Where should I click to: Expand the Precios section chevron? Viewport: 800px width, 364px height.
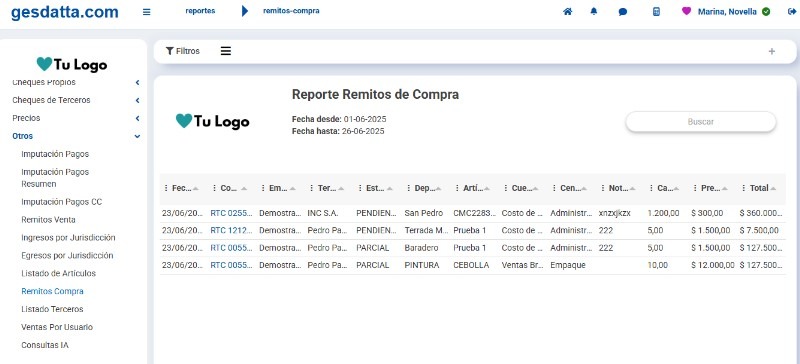point(137,118)
